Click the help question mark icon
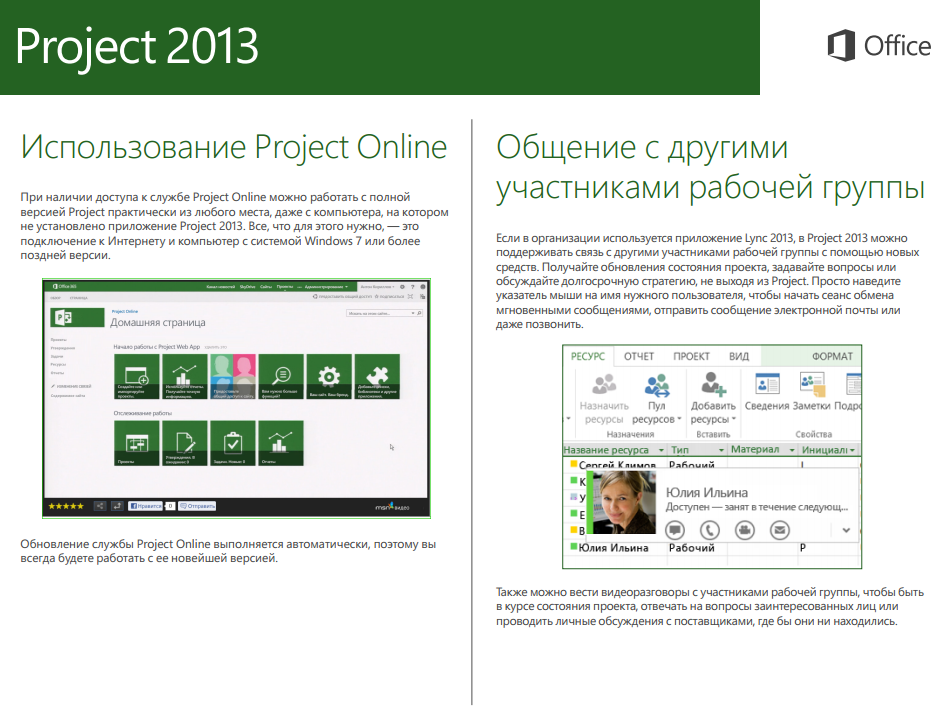This screenshot has width=950, height=717. pos(413,287)
